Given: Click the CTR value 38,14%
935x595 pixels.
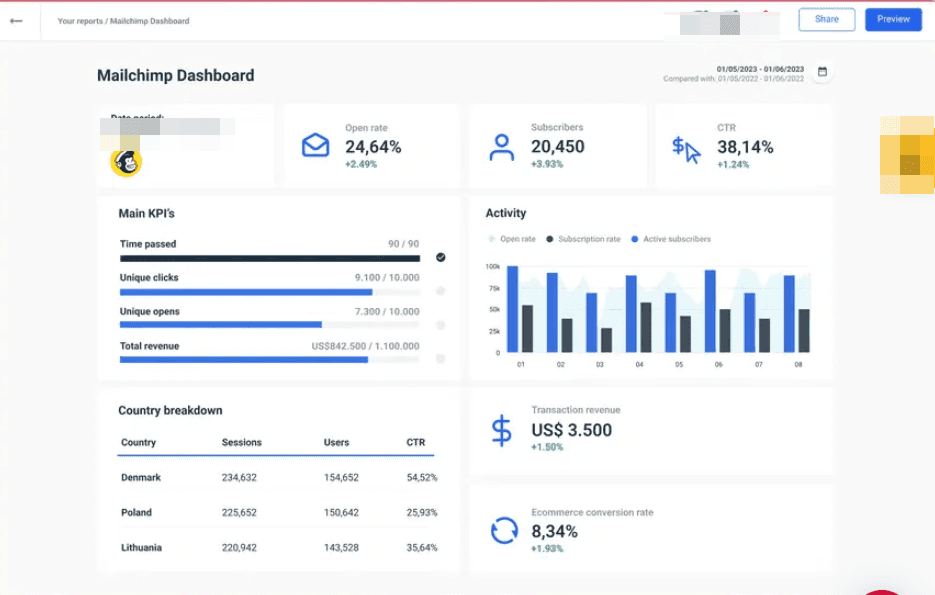Looking at the screenshot, I should click(745, 147).
